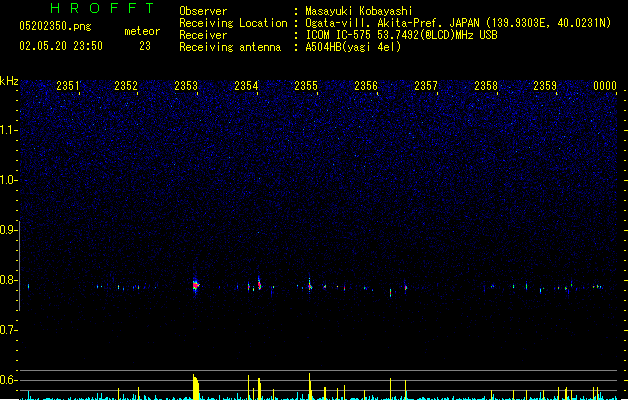Select antenna value A504HB(yagi 4el)
This screenshot has width=629, height=400.
pos(353,47)
